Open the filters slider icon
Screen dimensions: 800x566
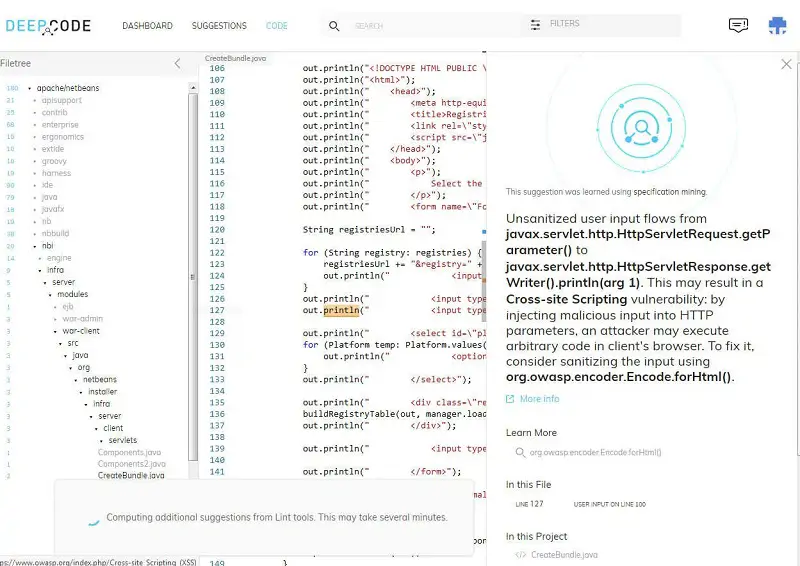coord(536,24)
